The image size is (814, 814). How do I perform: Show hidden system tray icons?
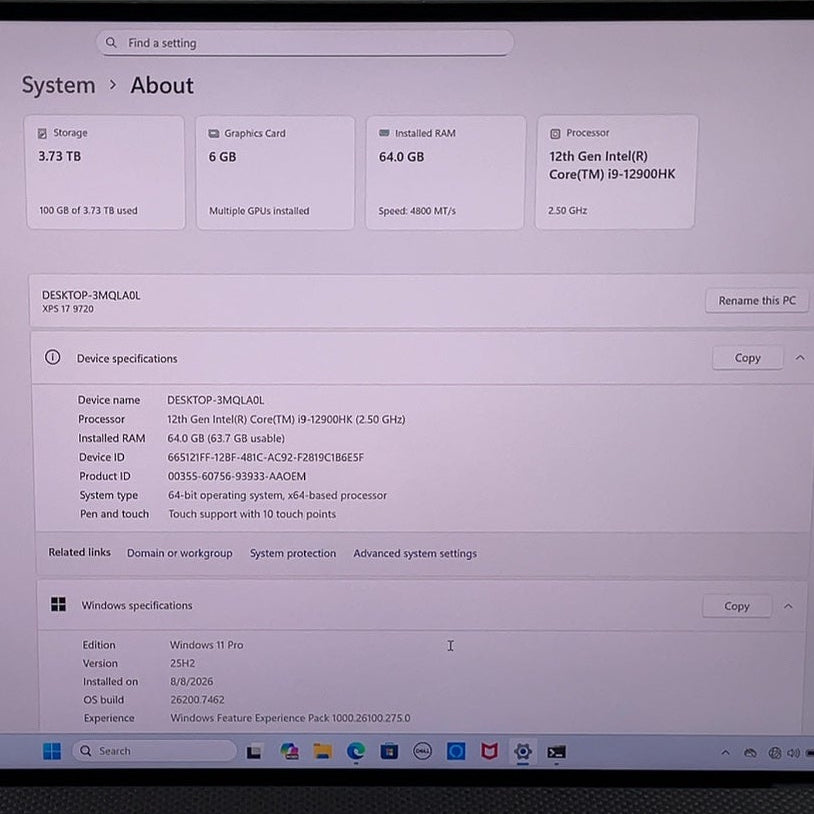[x=725, y=752]
